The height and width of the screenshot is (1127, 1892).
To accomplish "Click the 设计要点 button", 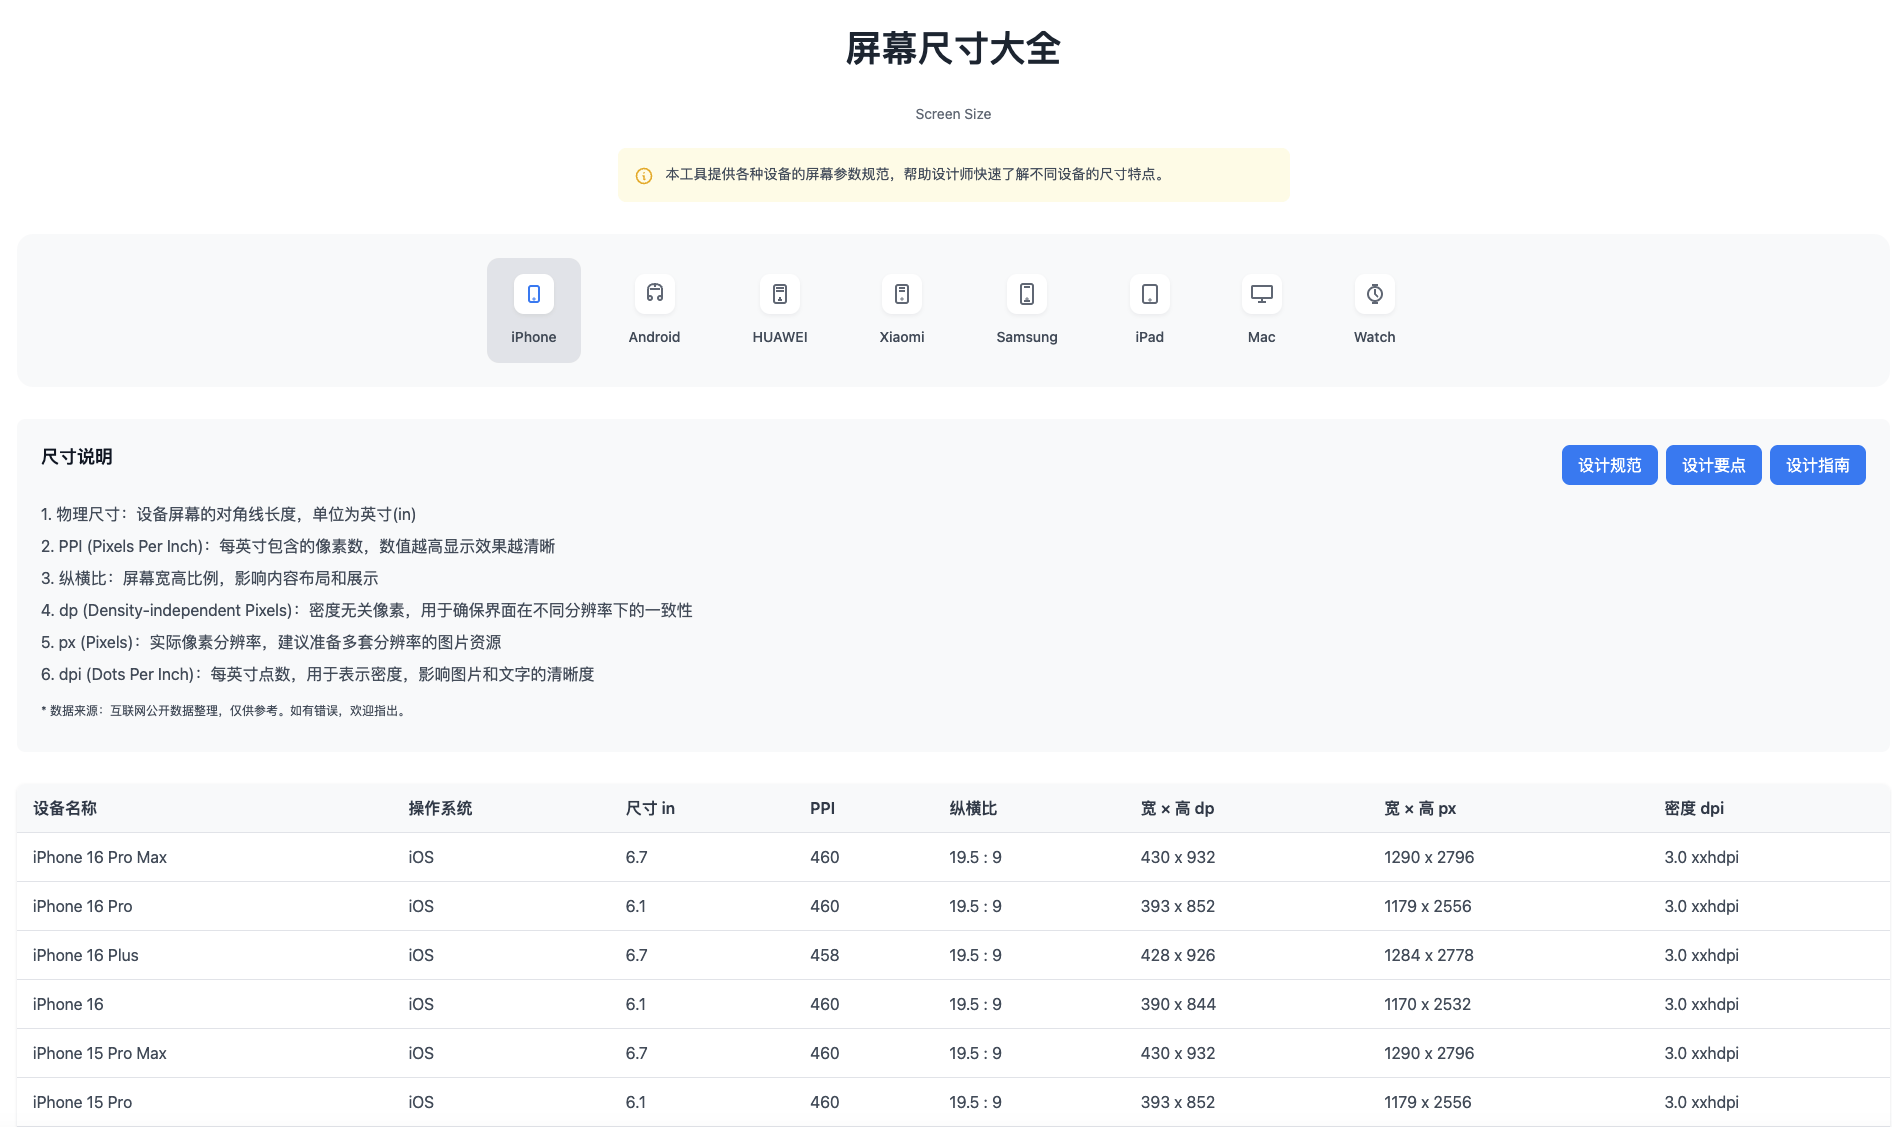I will [x=1714, y=465].
